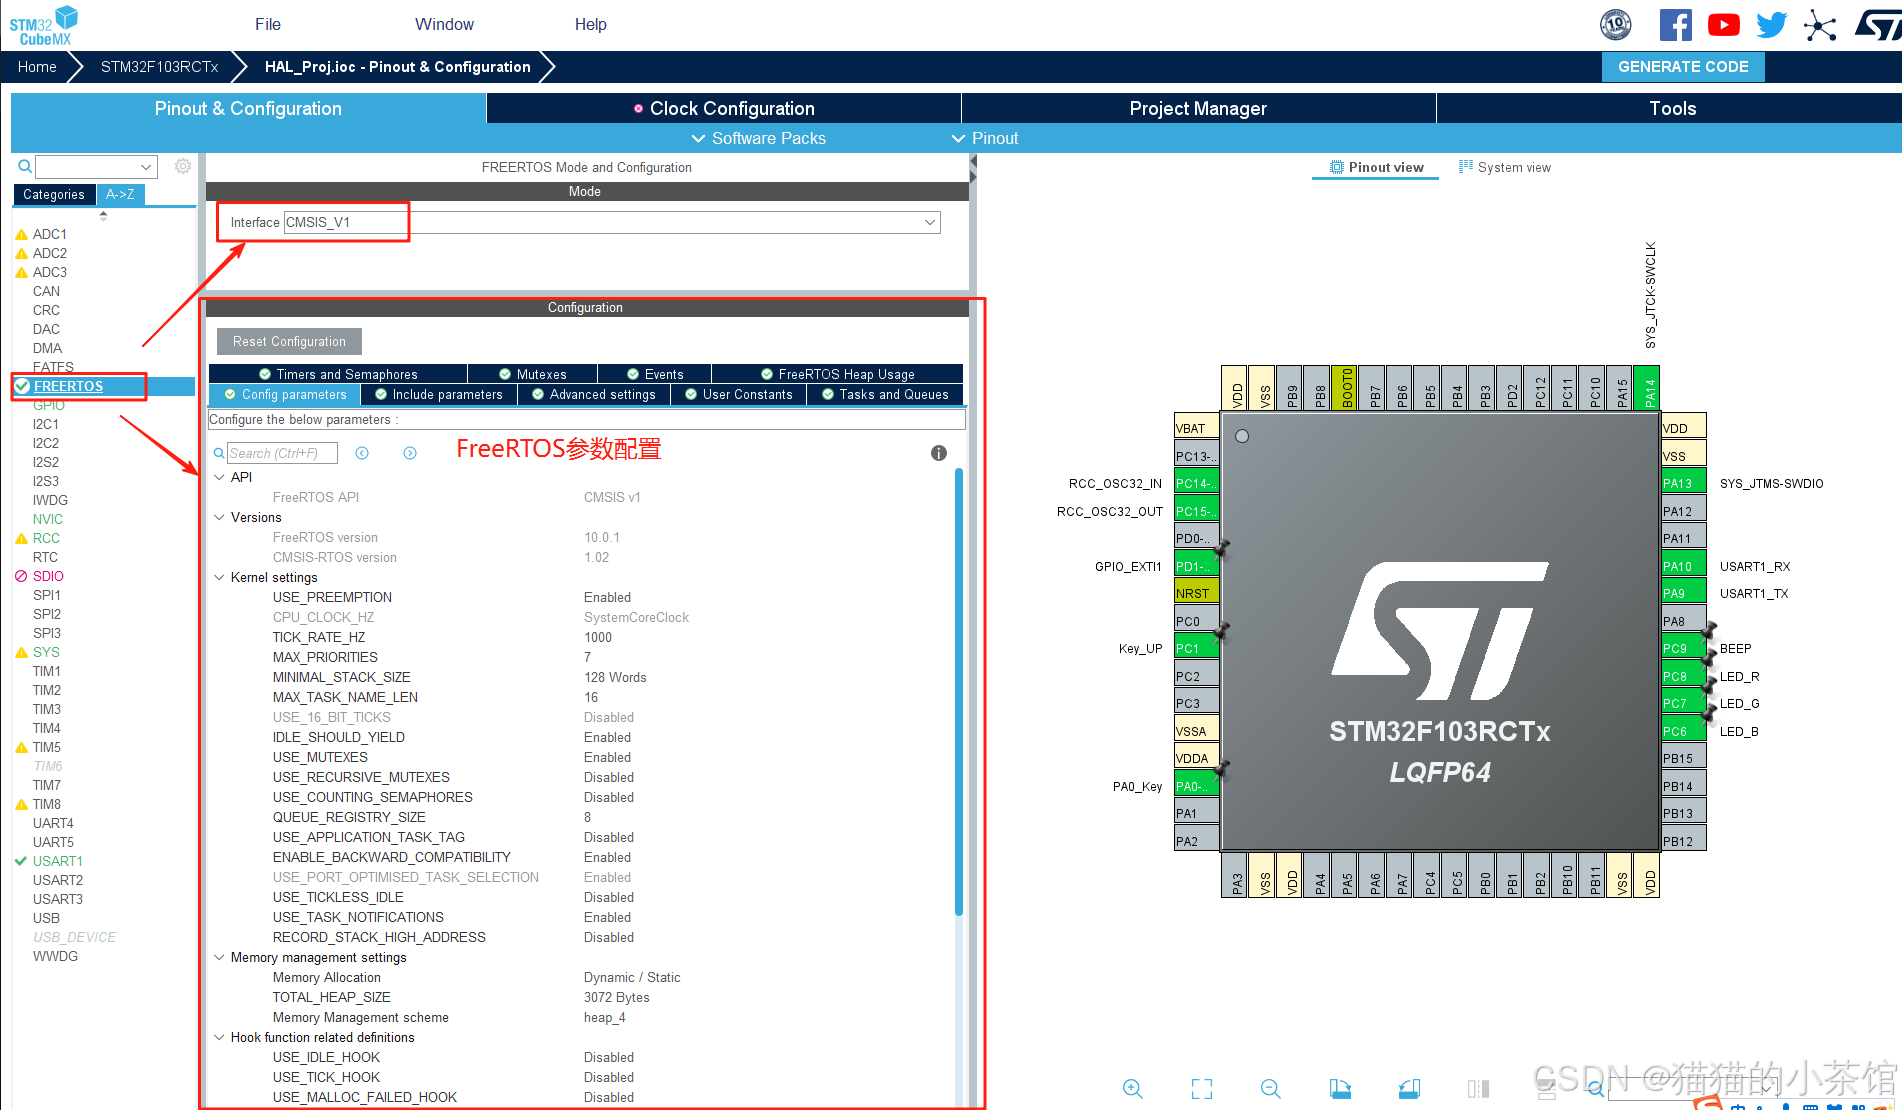Image resolution: width=1902 pixels, height=1110 pixels.
Task: Open the User Constants tab
Action: pyautogui.click(x=738, y=394)
